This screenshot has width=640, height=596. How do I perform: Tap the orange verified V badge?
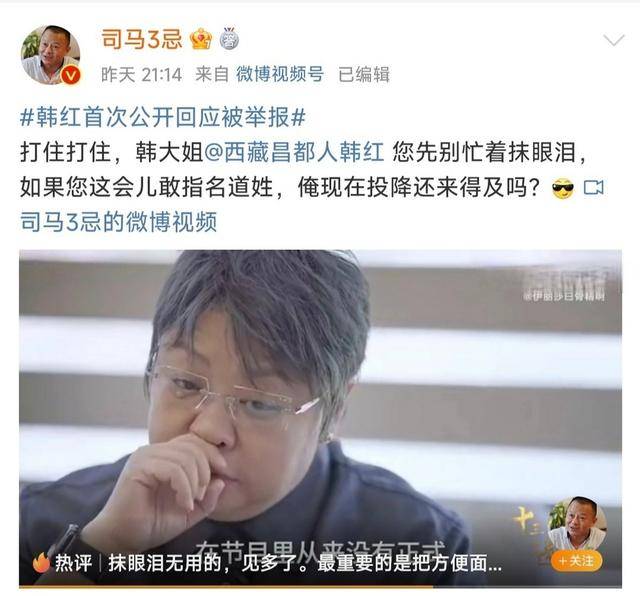(x=71, y=75)
